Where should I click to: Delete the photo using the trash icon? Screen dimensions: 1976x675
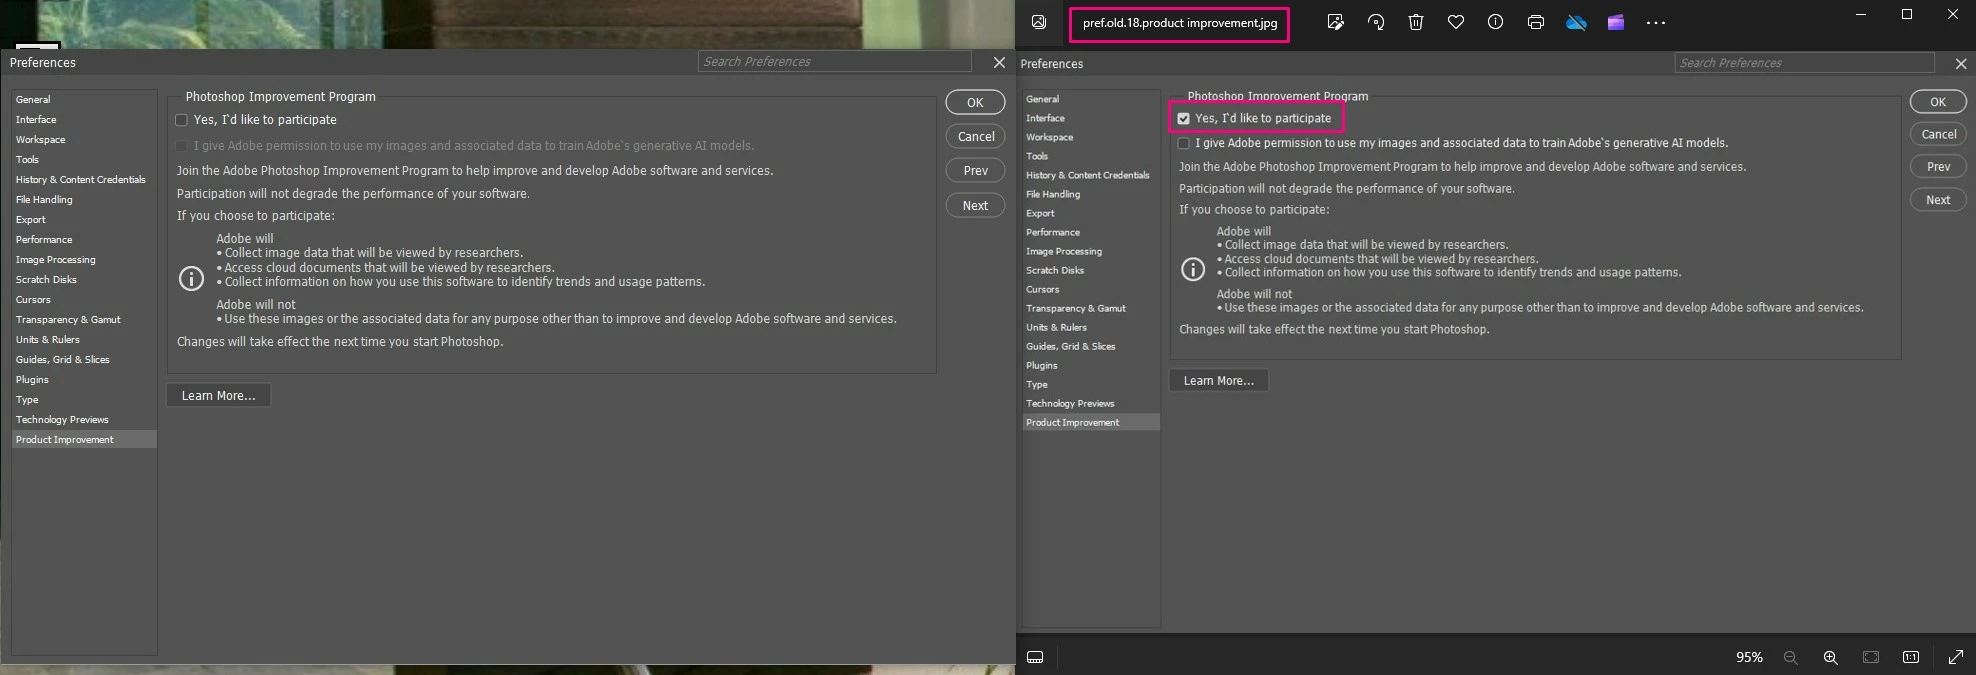pos(1416,22)
